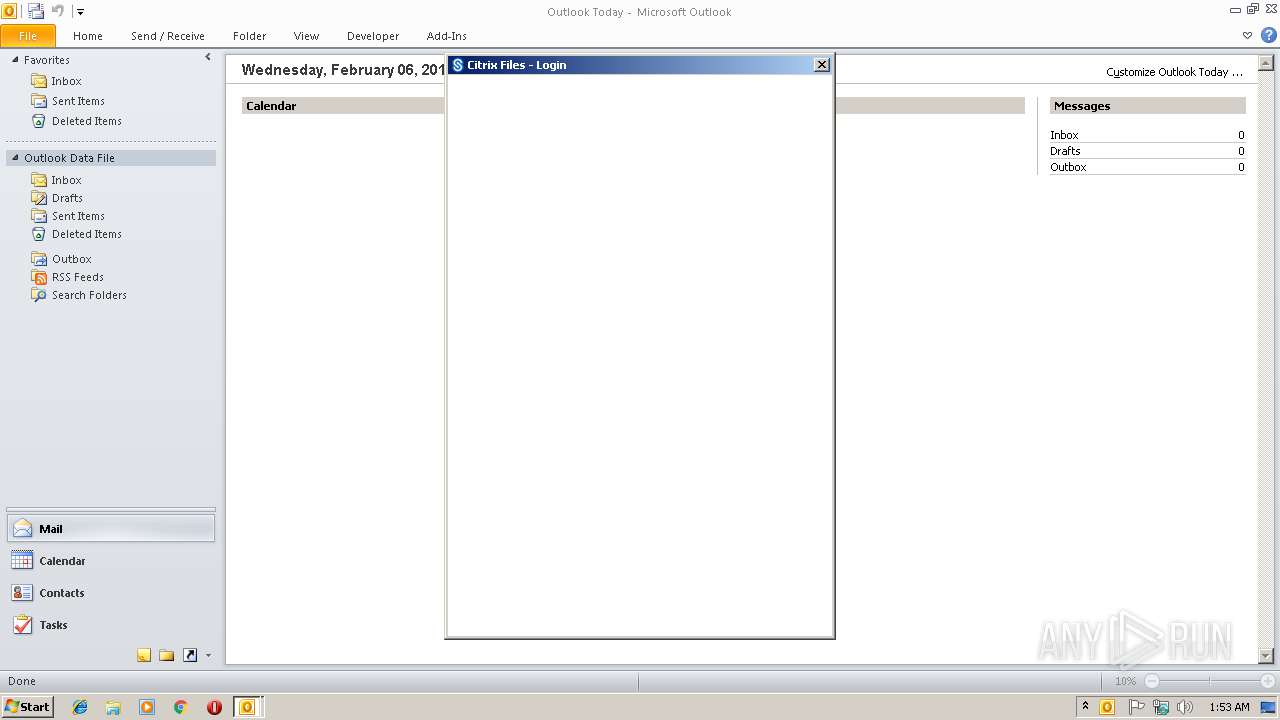Expand the ribbon with the caret icon
This screenshot has height=720, width=1280.
click(1247, 35)
